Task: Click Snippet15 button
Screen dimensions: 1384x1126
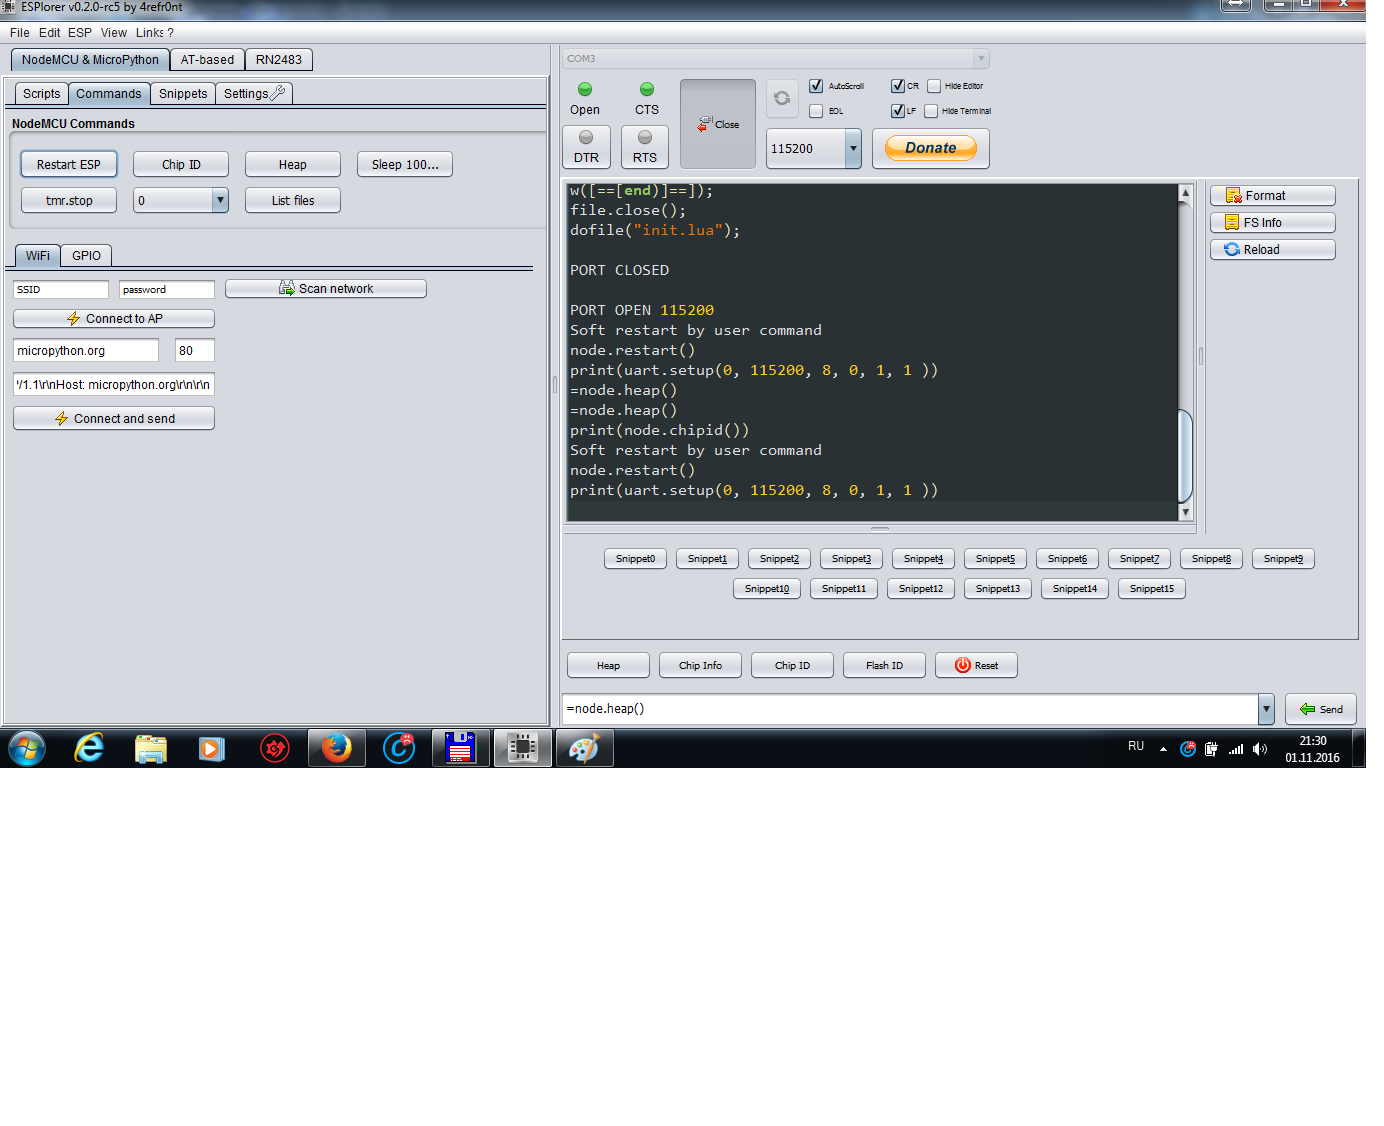Action: click(x=1152, y=589)
